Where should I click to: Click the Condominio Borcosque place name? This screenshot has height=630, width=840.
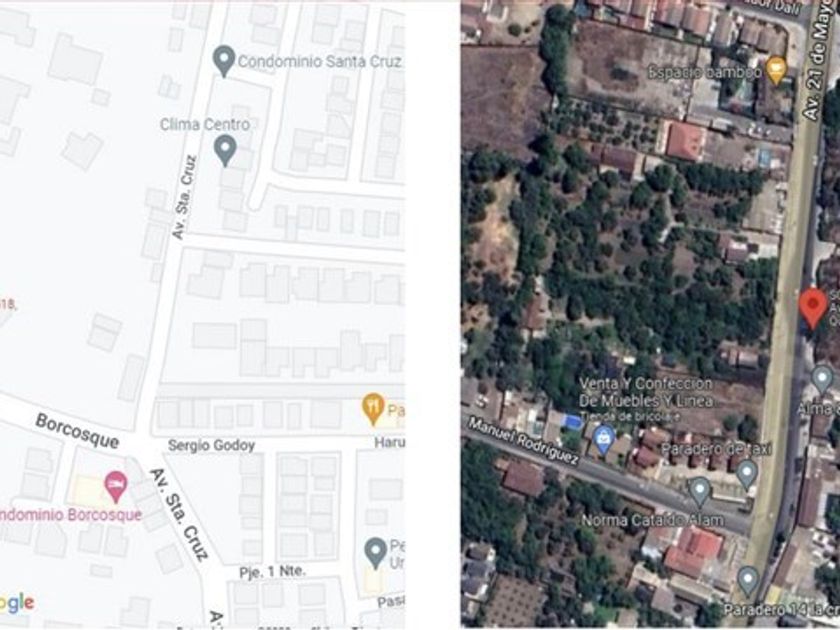71,515
